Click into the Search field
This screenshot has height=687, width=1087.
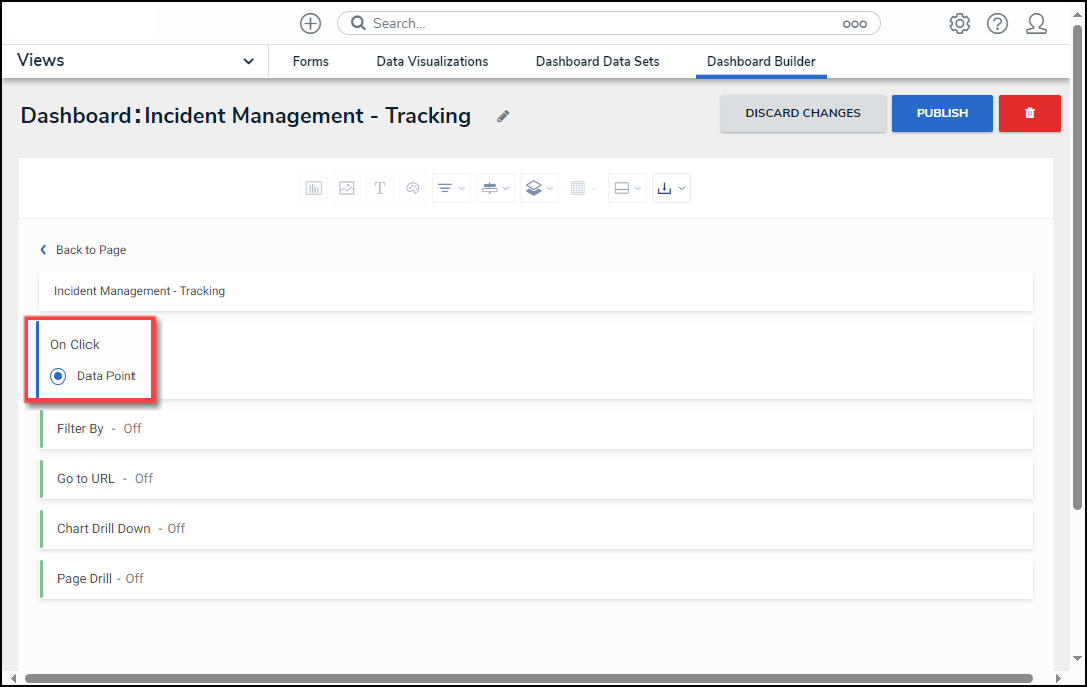tap(600, 23)
